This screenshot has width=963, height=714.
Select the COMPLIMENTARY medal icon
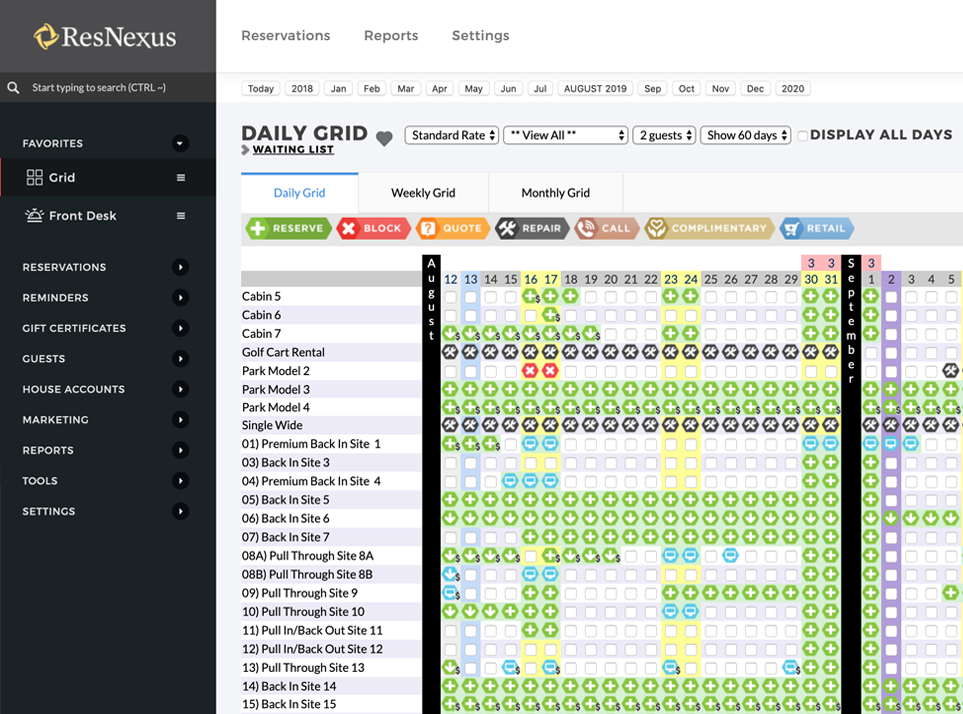(x=657, y=228)
